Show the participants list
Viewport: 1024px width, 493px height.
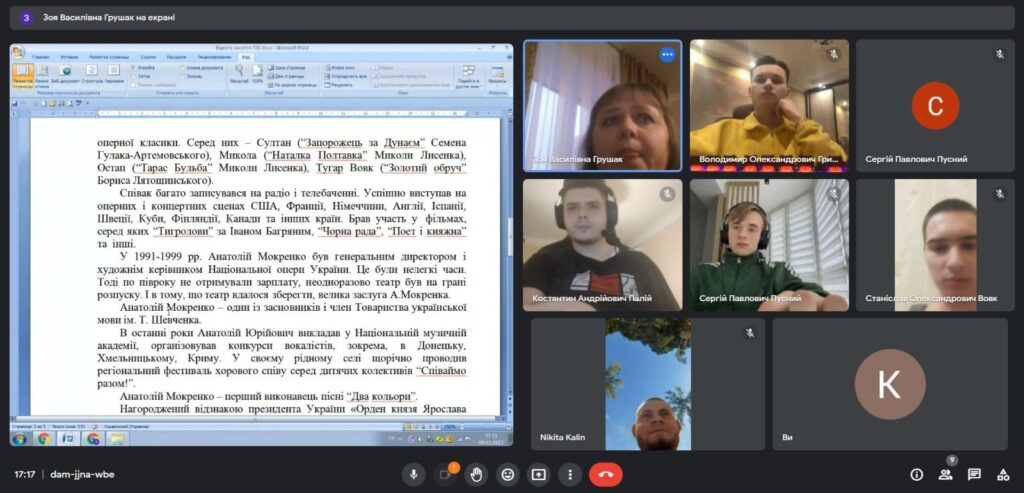tap(945, 474)
